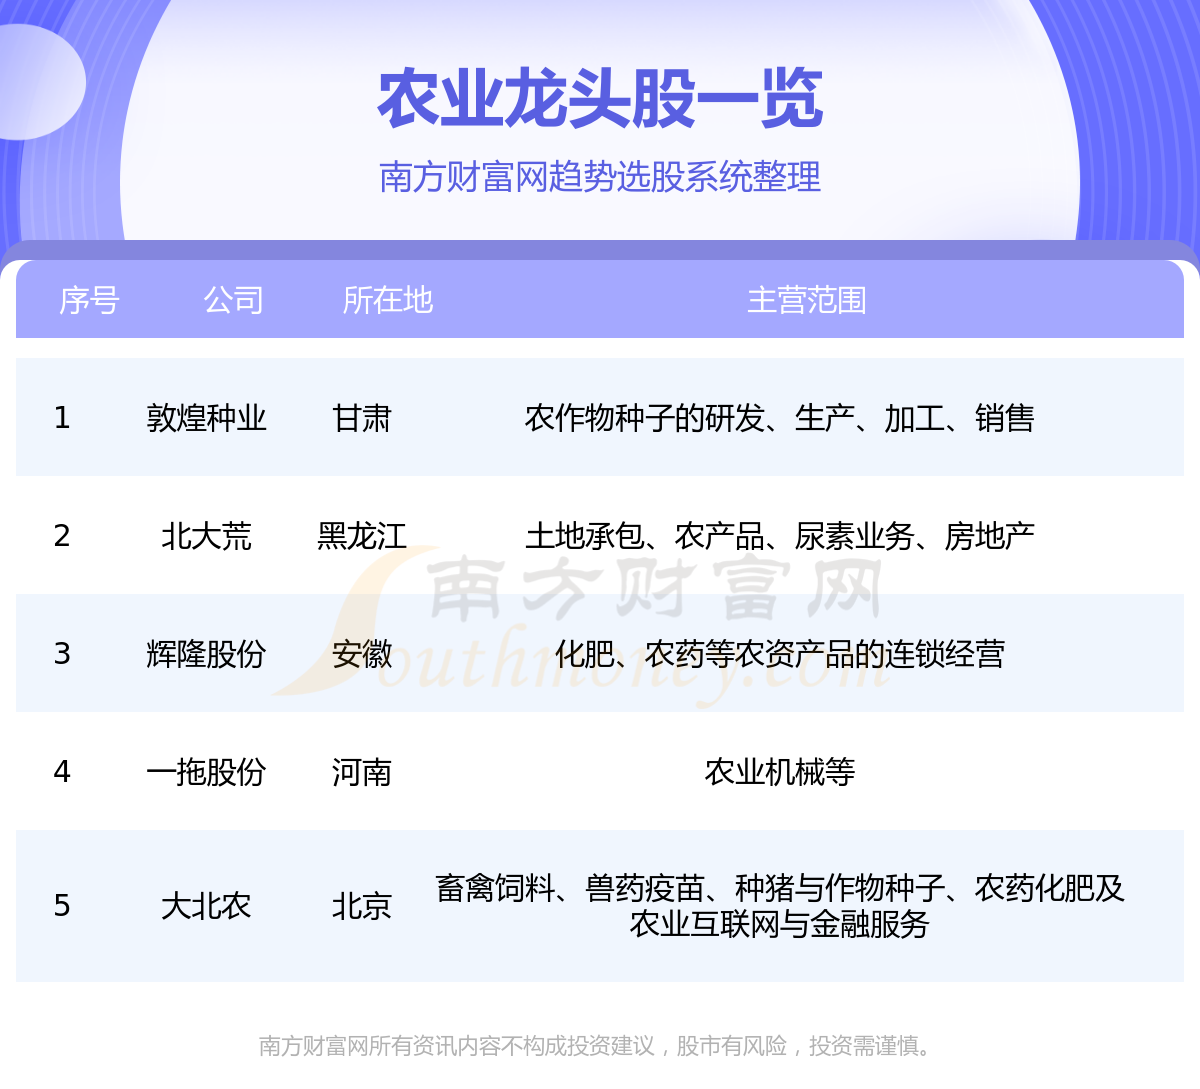This screenshot has height=1089, width=1200.
Task: Click company name 北大荒
Action: coord(206,536)
